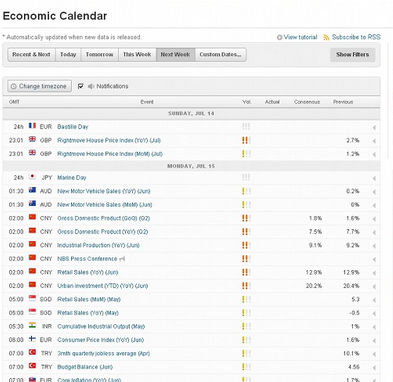Expand Urban Investment row arrow
393x382 pixels.
tap(374, 286)
